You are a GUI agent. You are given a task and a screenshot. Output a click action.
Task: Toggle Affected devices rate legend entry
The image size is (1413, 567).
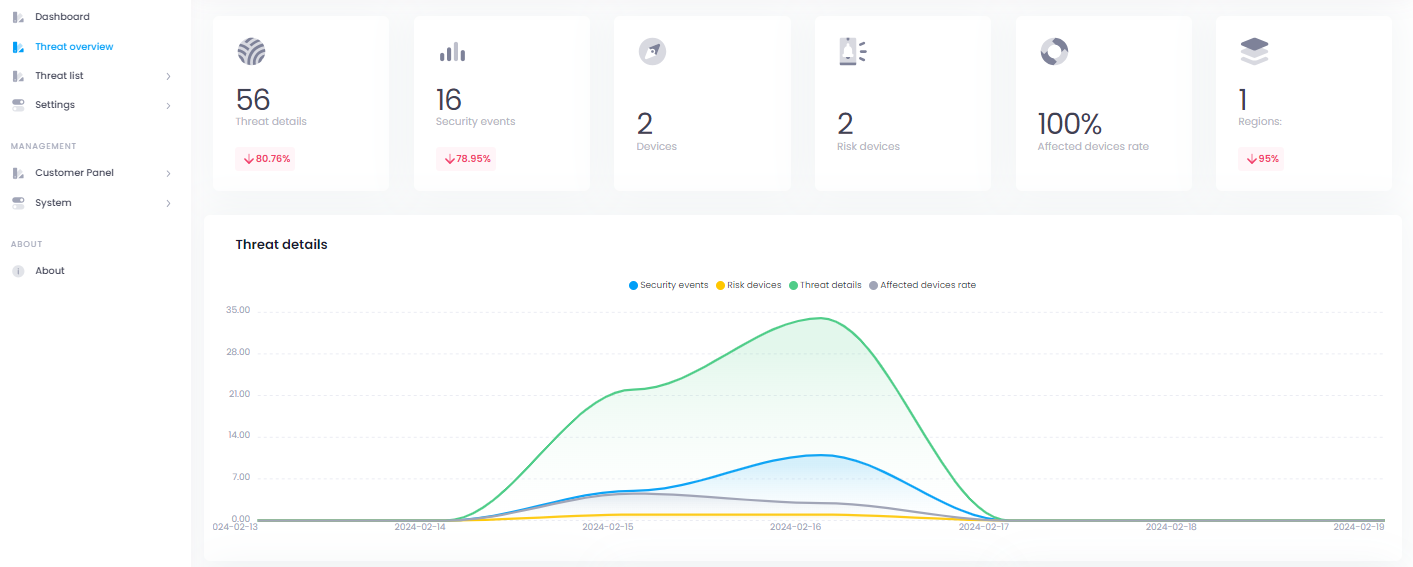(921, 285)
